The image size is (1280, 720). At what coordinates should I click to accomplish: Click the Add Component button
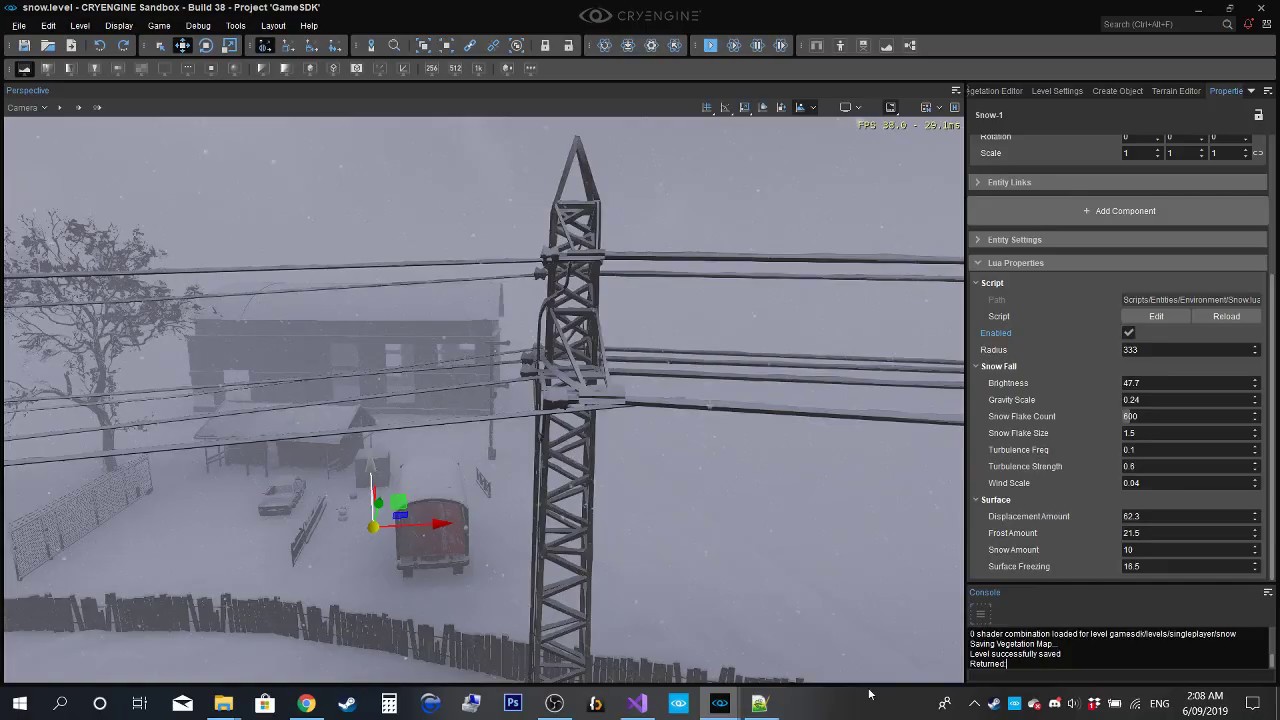click(1119, 211)
